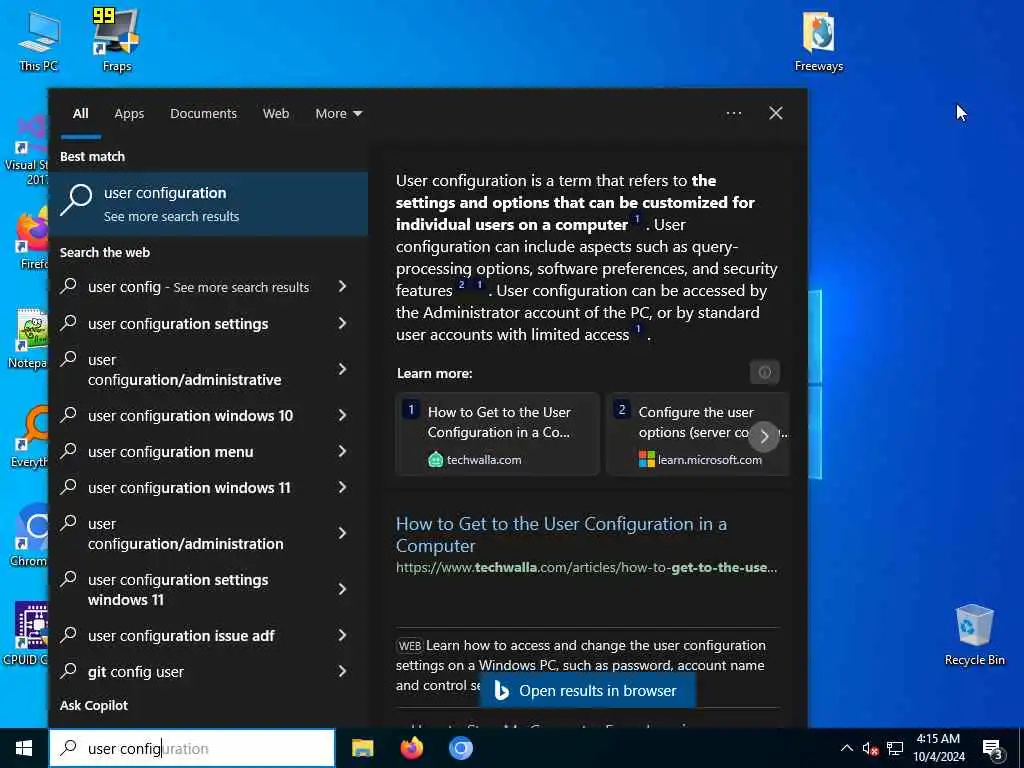
Task: Open the Action Center notifications icon
Action: (x=992, y=749)
